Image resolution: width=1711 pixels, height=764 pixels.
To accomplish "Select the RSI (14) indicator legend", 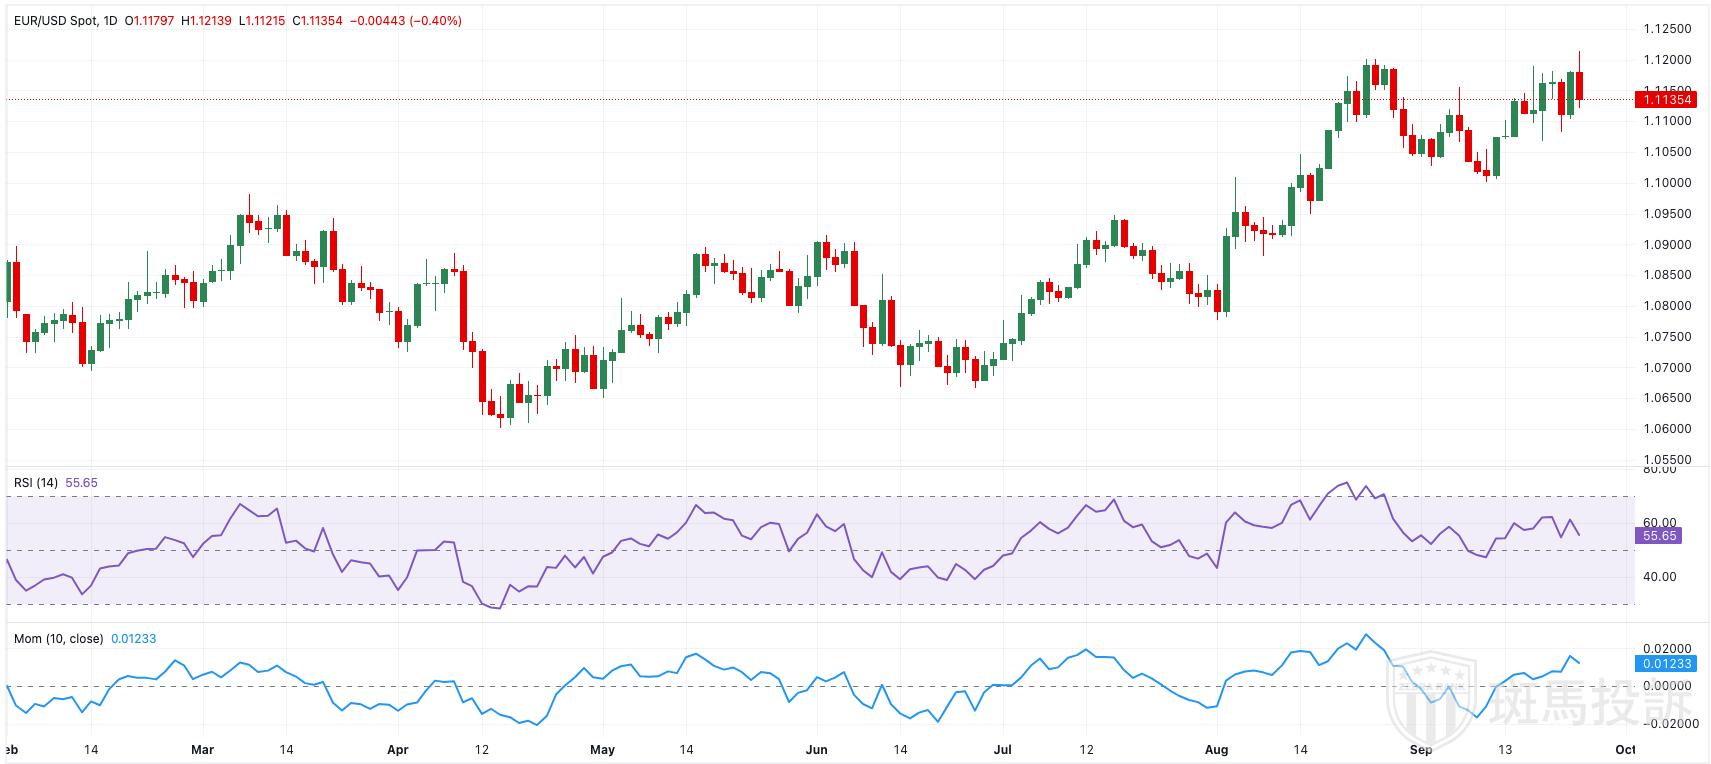I will click(35, 482).
